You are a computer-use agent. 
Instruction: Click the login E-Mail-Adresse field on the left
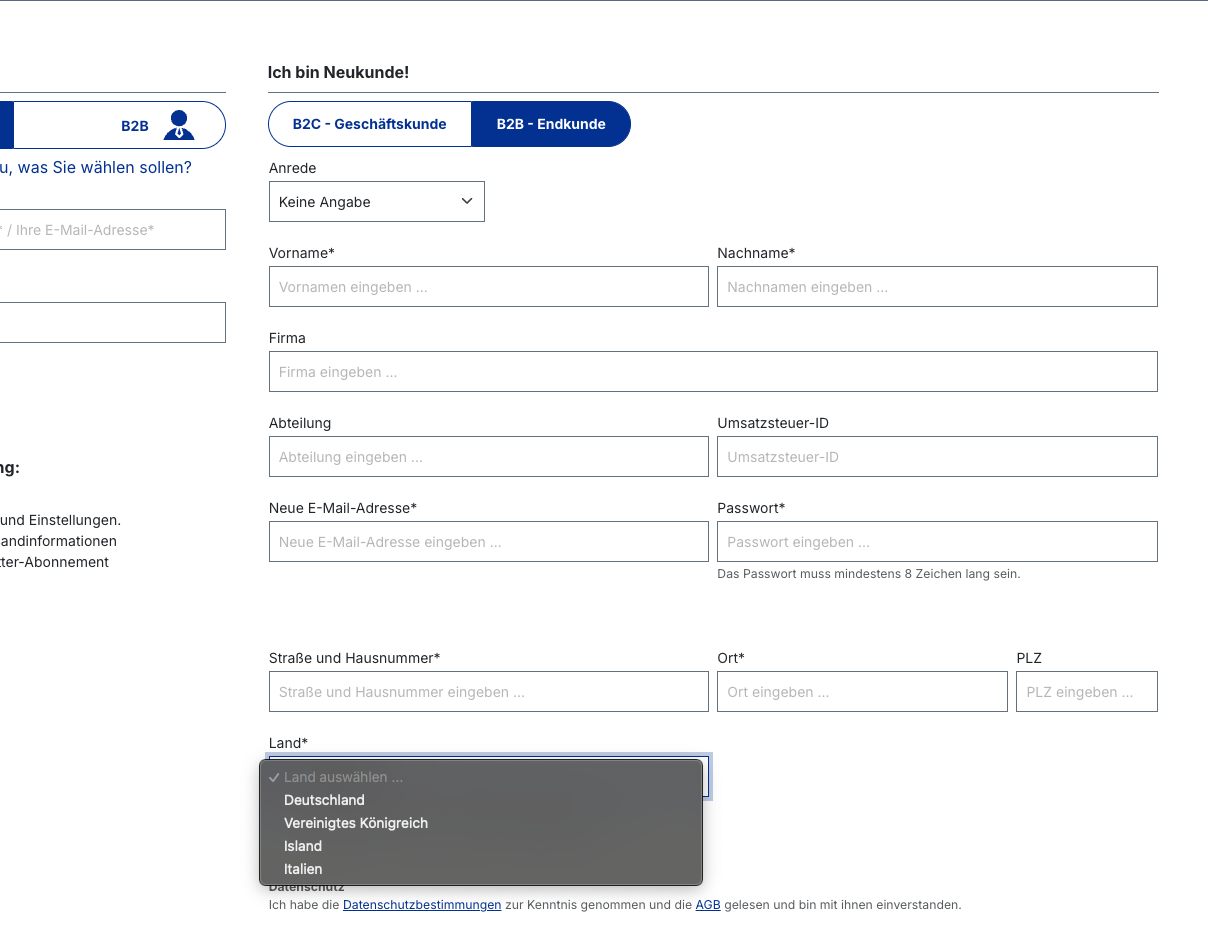(x=112, y=230)
